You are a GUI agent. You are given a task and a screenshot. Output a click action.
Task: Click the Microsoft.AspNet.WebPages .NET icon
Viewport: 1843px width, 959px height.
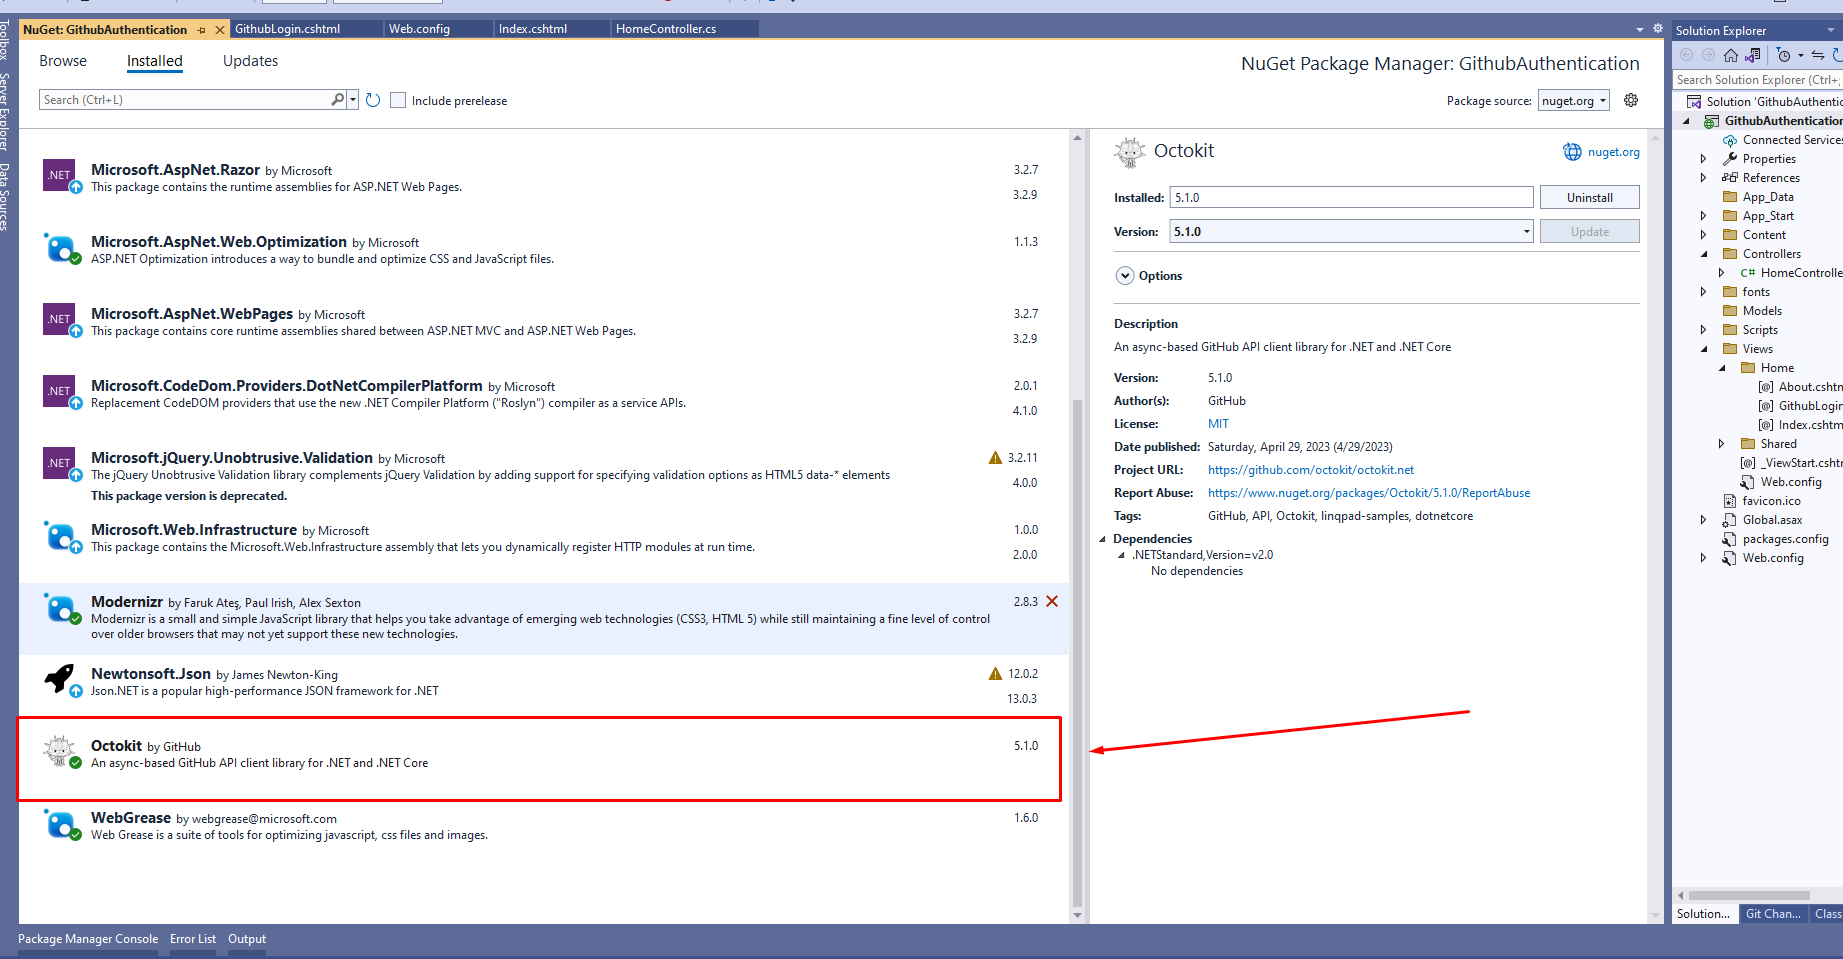(60, 319)
